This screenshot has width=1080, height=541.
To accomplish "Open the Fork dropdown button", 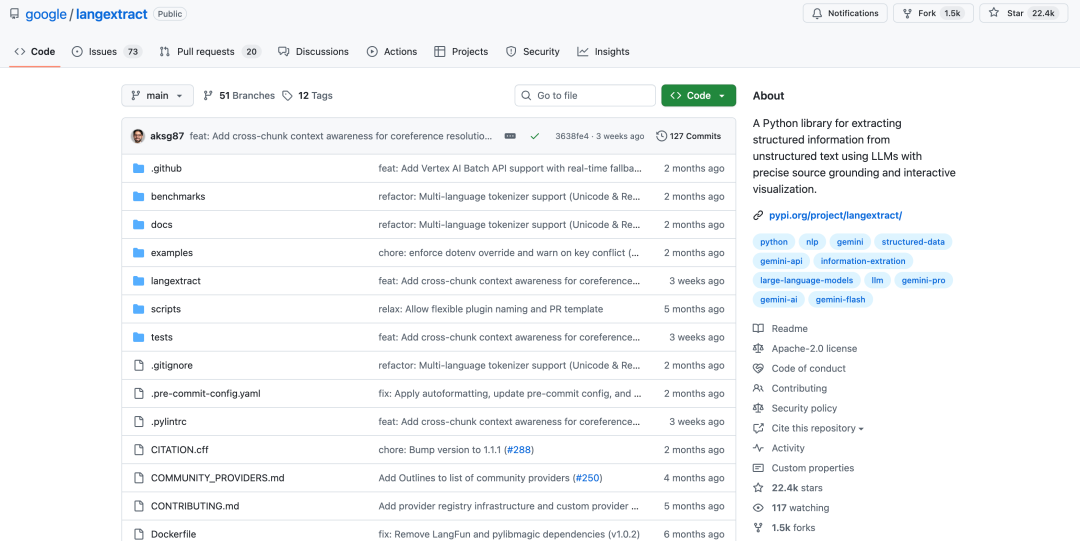I will 932,14.
